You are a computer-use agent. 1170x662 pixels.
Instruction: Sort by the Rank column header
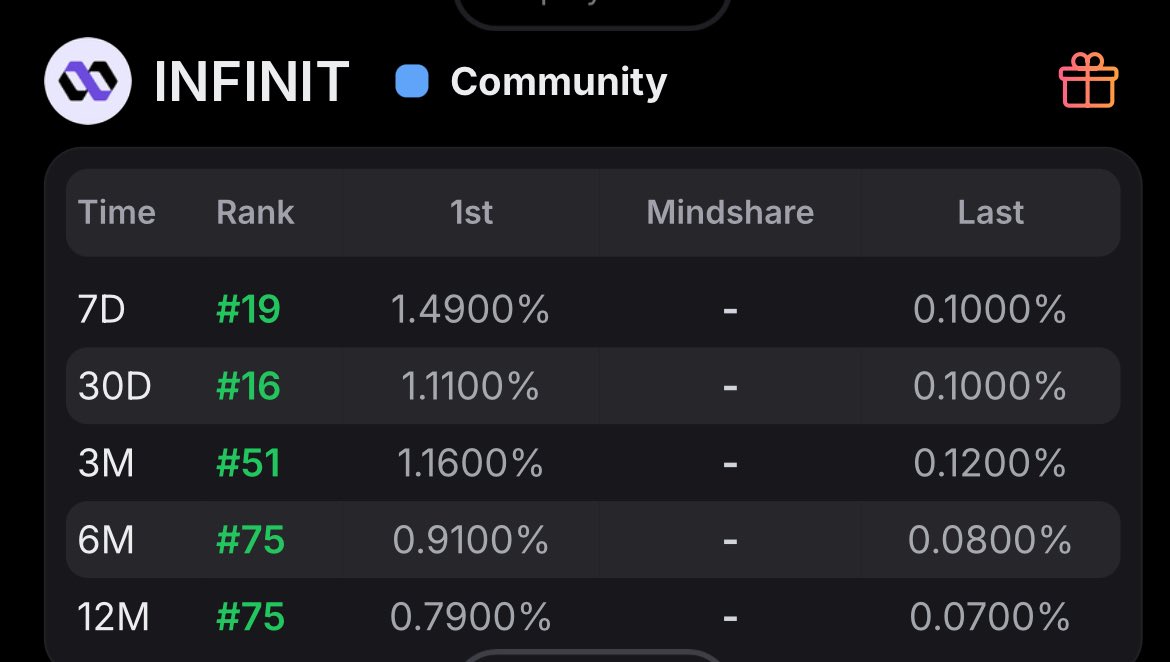coord(255,213)
